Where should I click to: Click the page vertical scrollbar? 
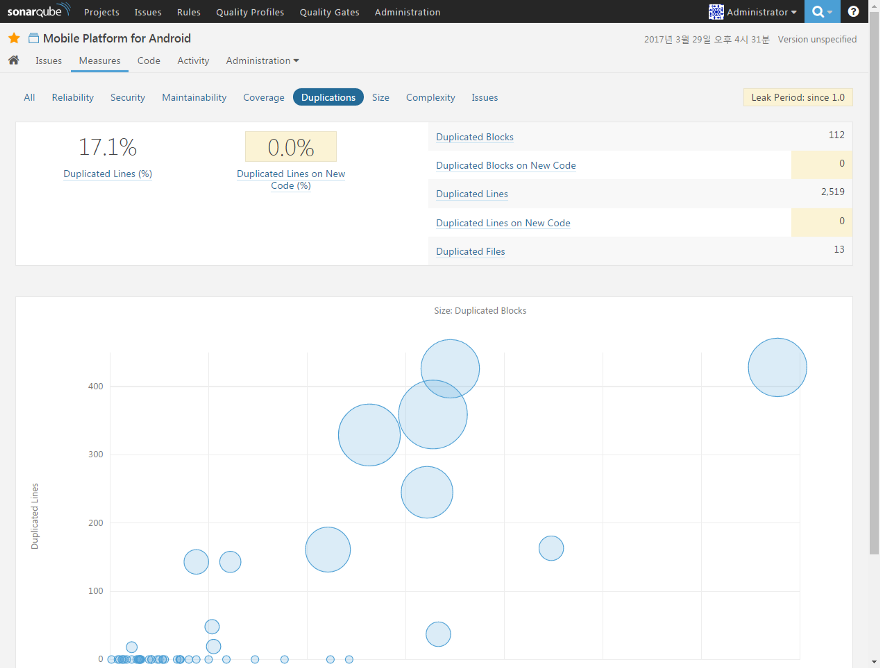874,281
